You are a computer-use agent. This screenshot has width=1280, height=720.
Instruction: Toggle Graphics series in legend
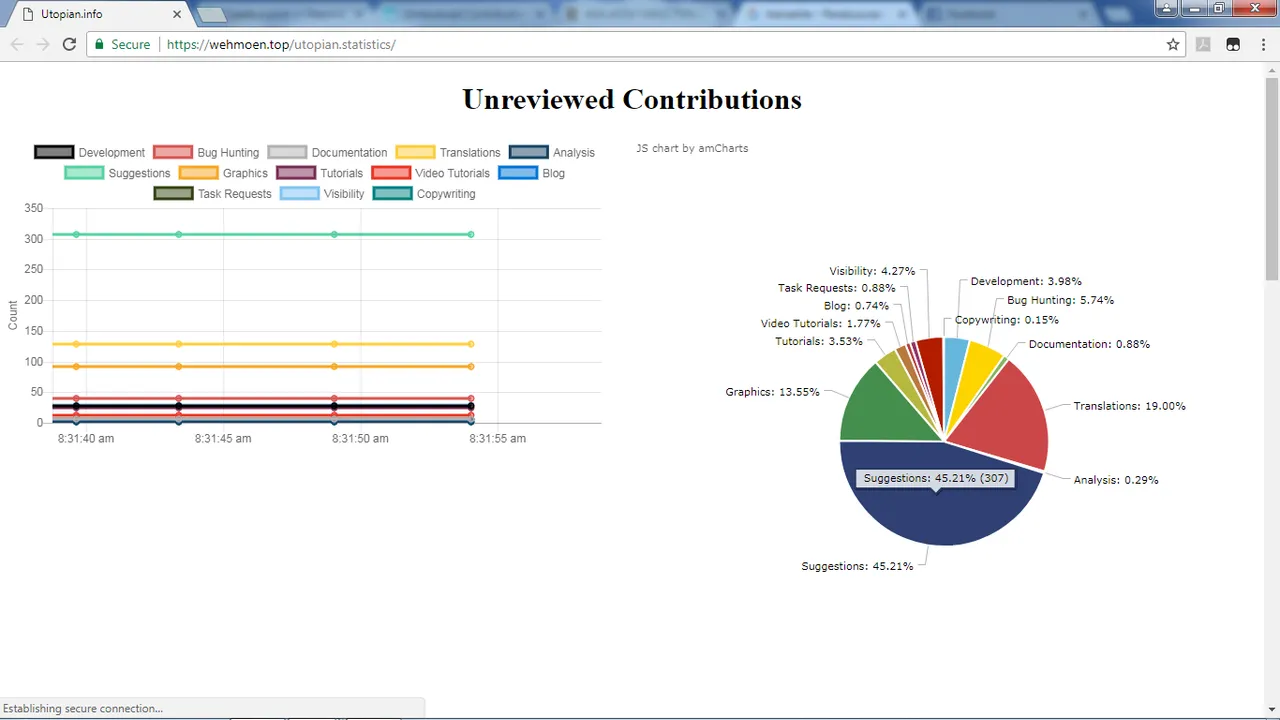click(x=223, y=173)
